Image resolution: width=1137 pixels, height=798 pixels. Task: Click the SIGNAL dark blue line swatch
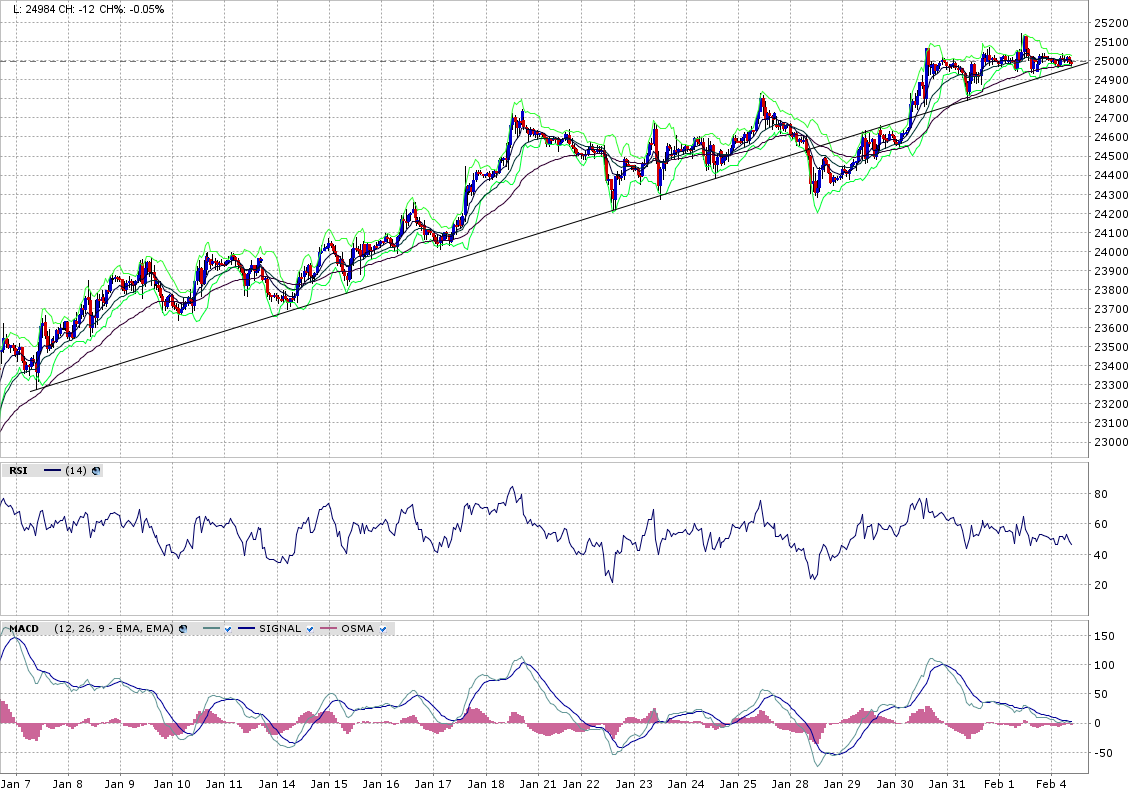pos(247,629)
